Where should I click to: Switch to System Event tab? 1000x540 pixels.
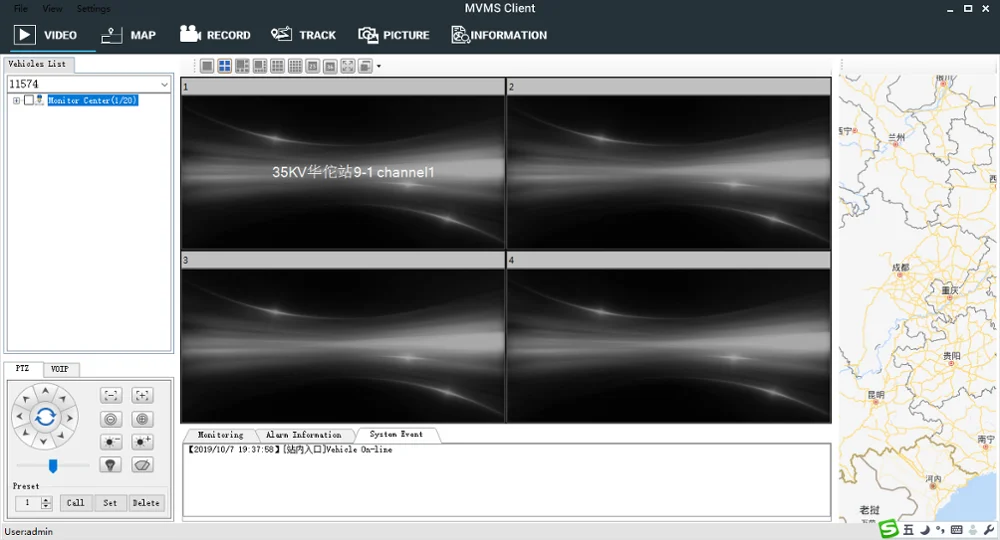(396, 434)
